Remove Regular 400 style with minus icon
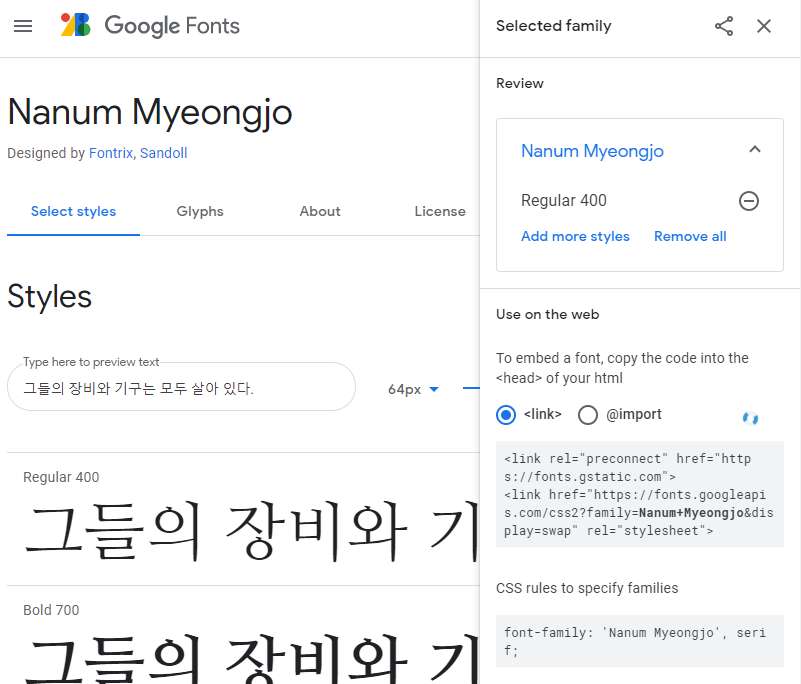The width and height of the screenshot is (801, 684). (x=748, y=201)
